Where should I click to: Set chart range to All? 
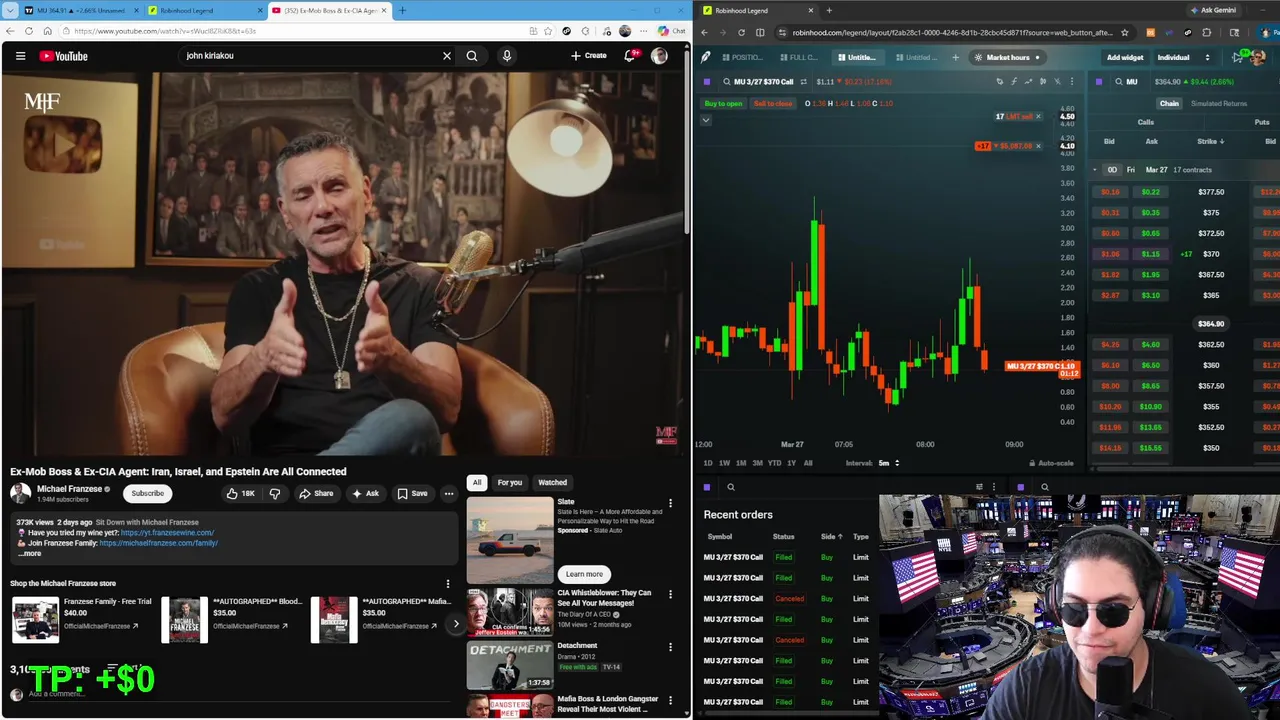808,463
